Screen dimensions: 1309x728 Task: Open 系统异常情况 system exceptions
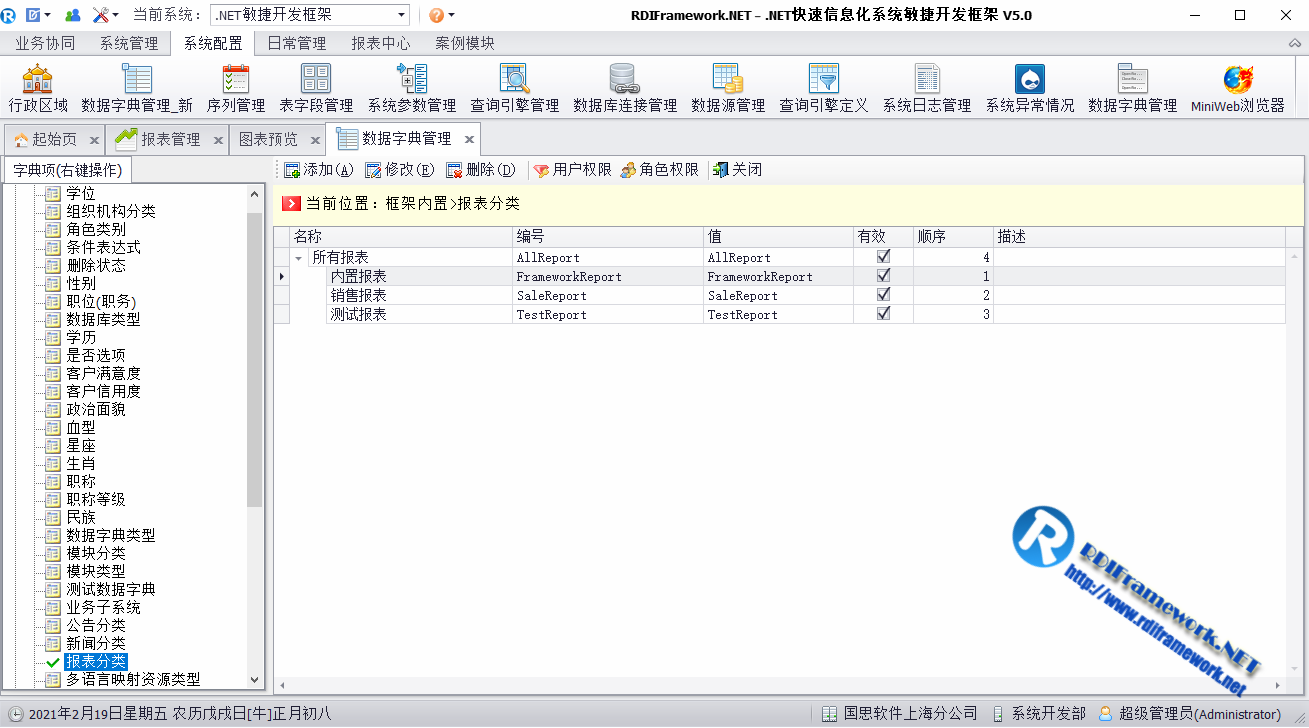click(1030, 88)
